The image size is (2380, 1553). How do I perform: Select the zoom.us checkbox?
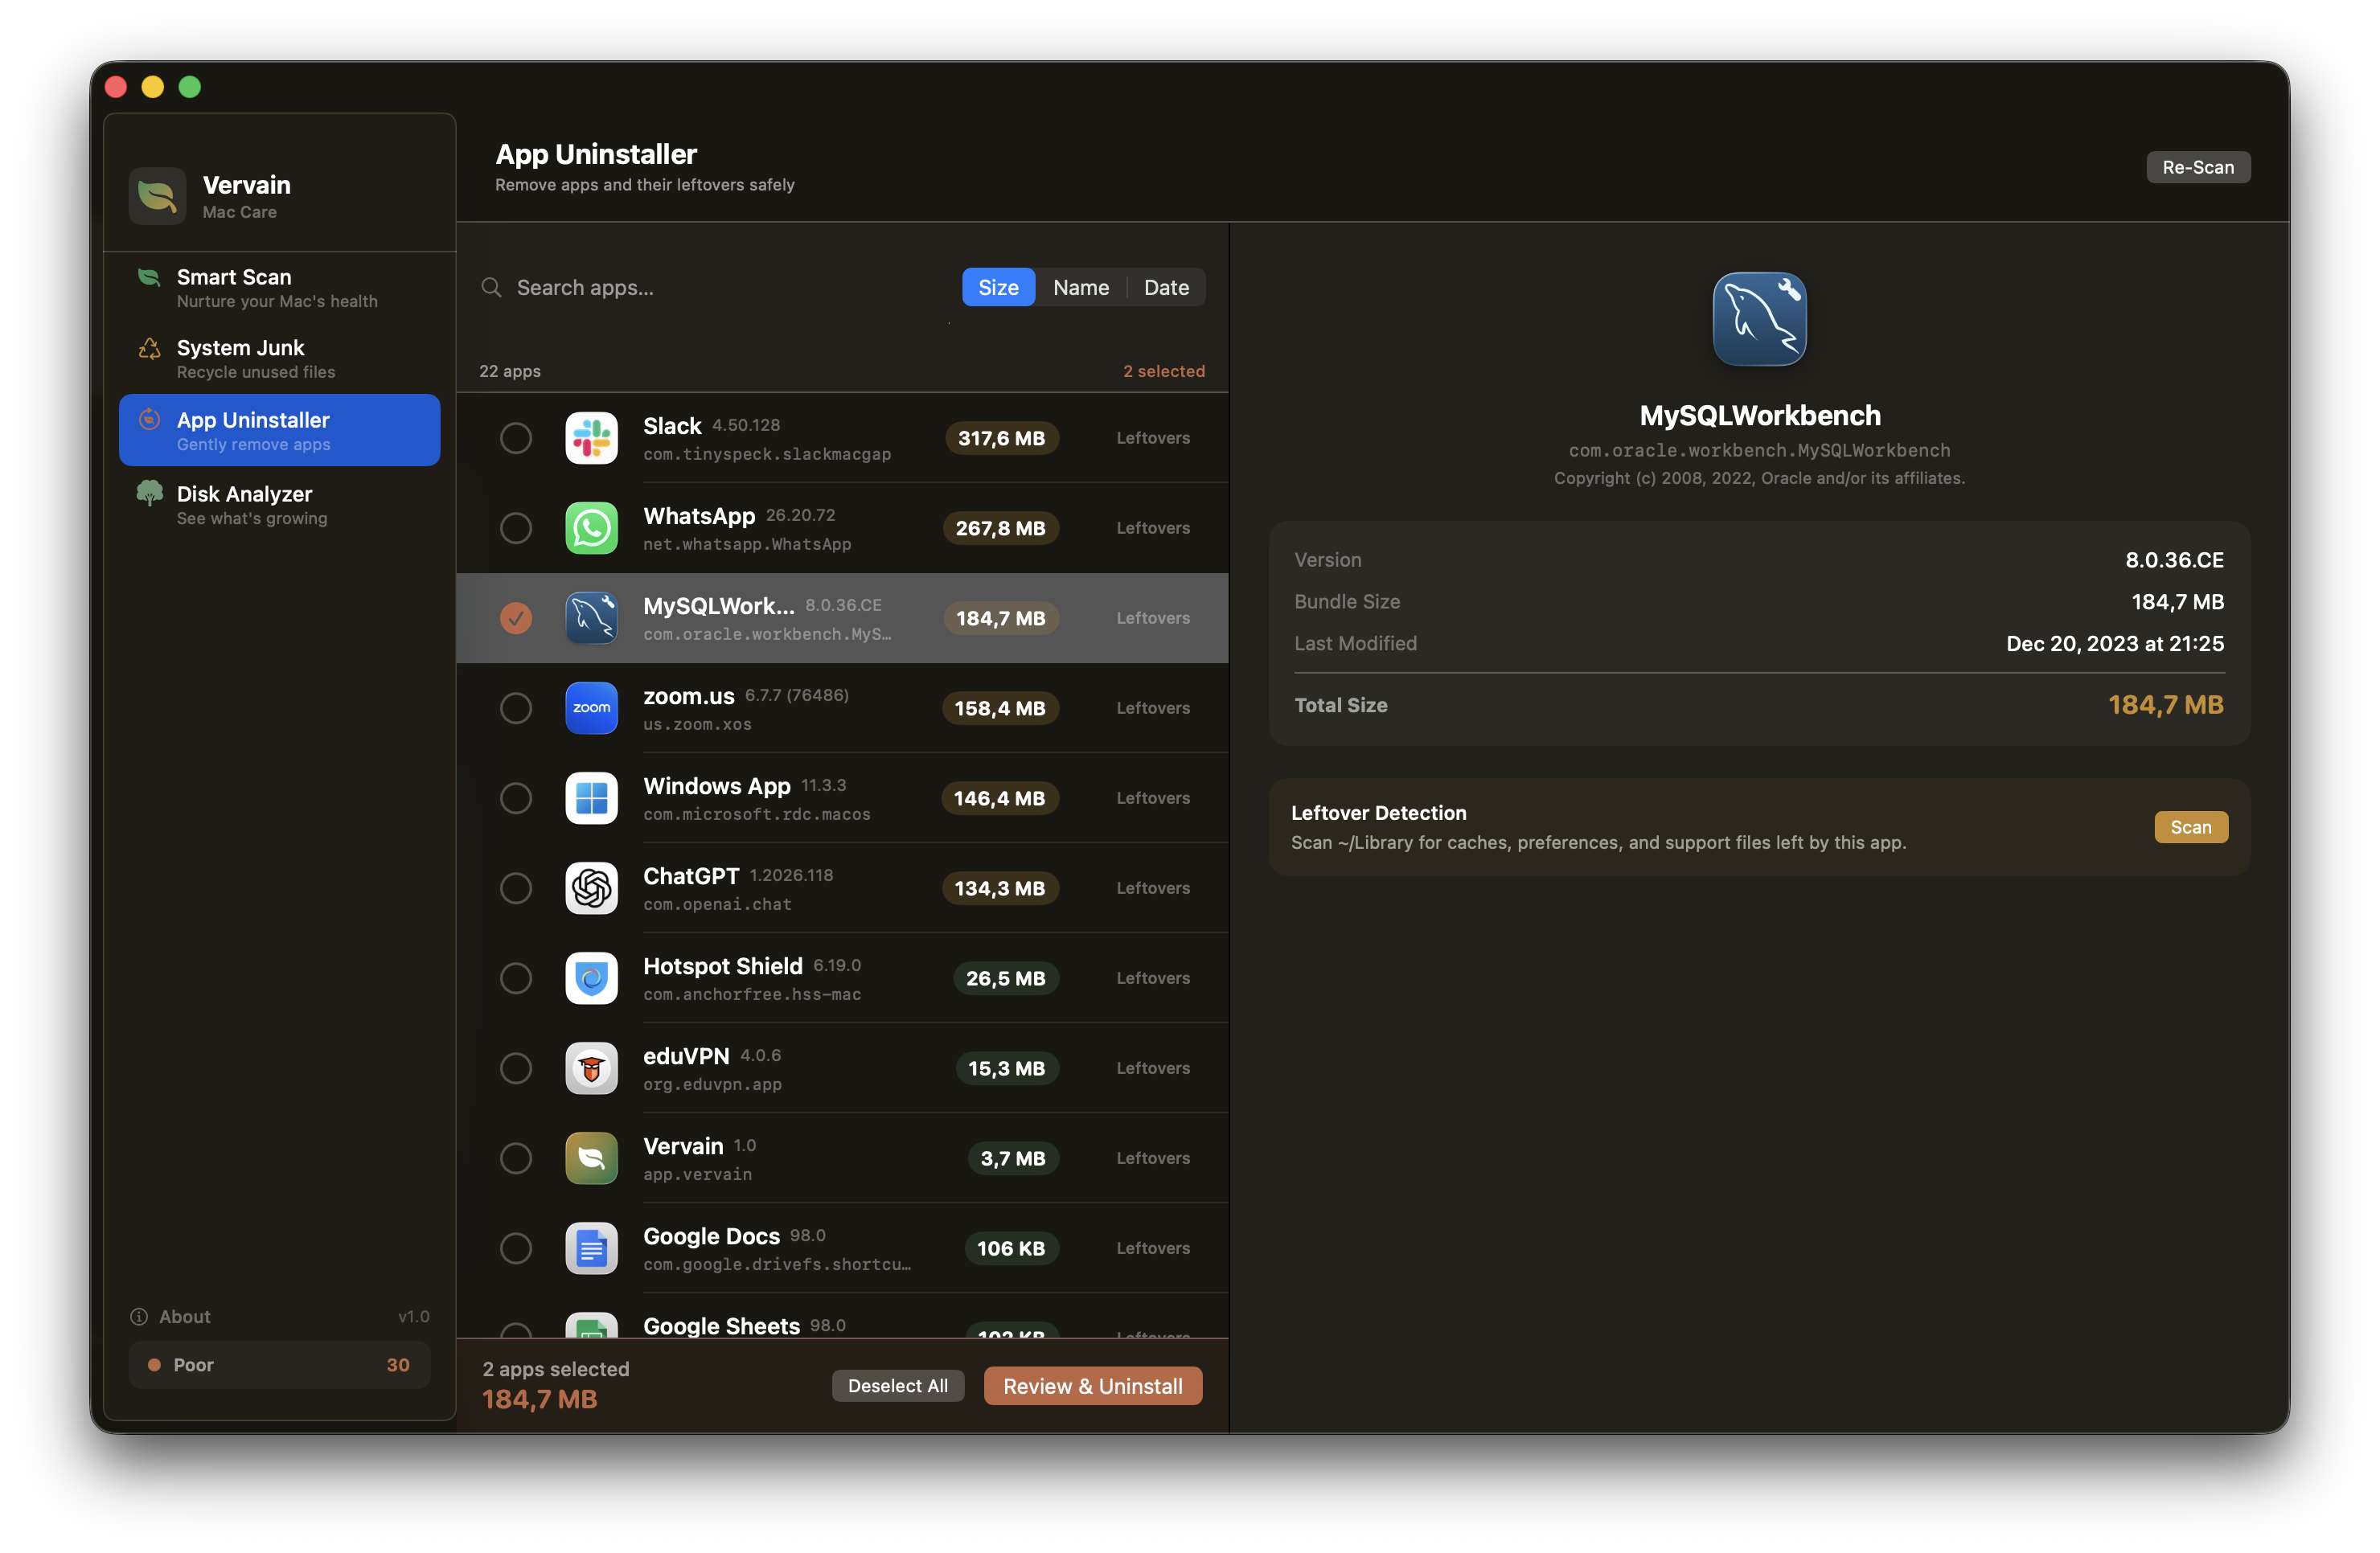pos(516,708)
